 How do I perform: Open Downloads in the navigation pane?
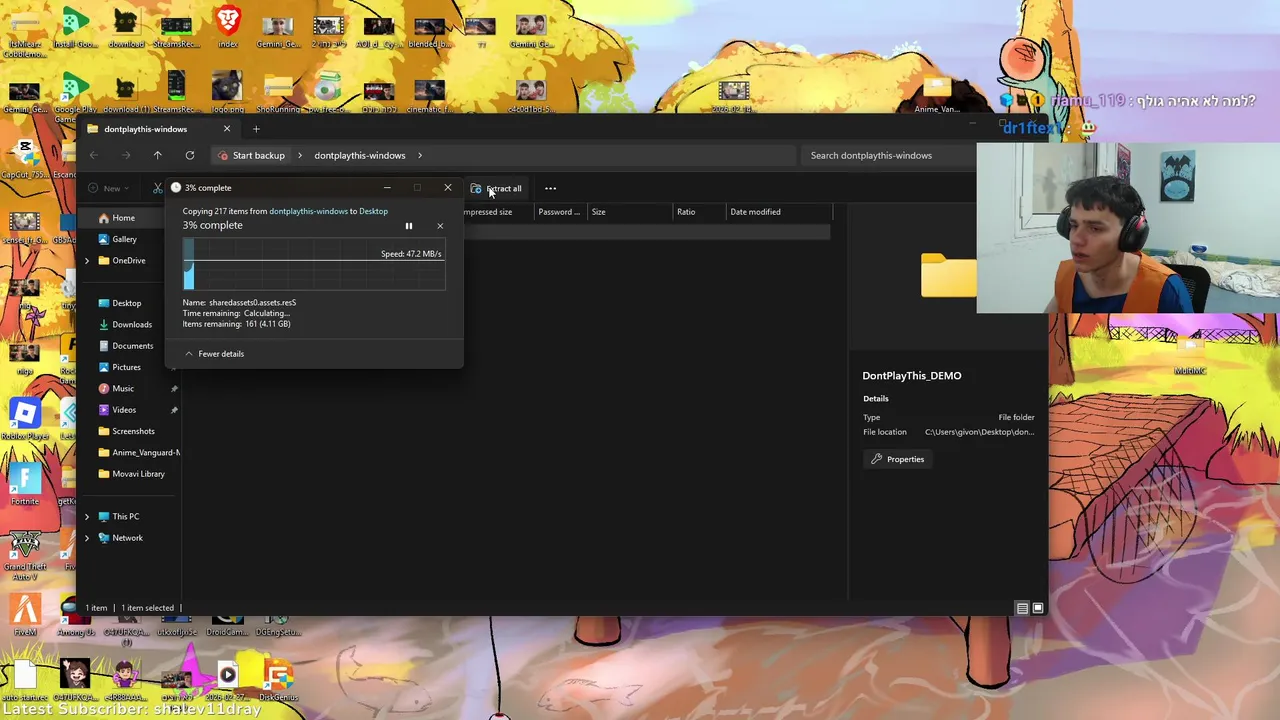click(131, 324)
